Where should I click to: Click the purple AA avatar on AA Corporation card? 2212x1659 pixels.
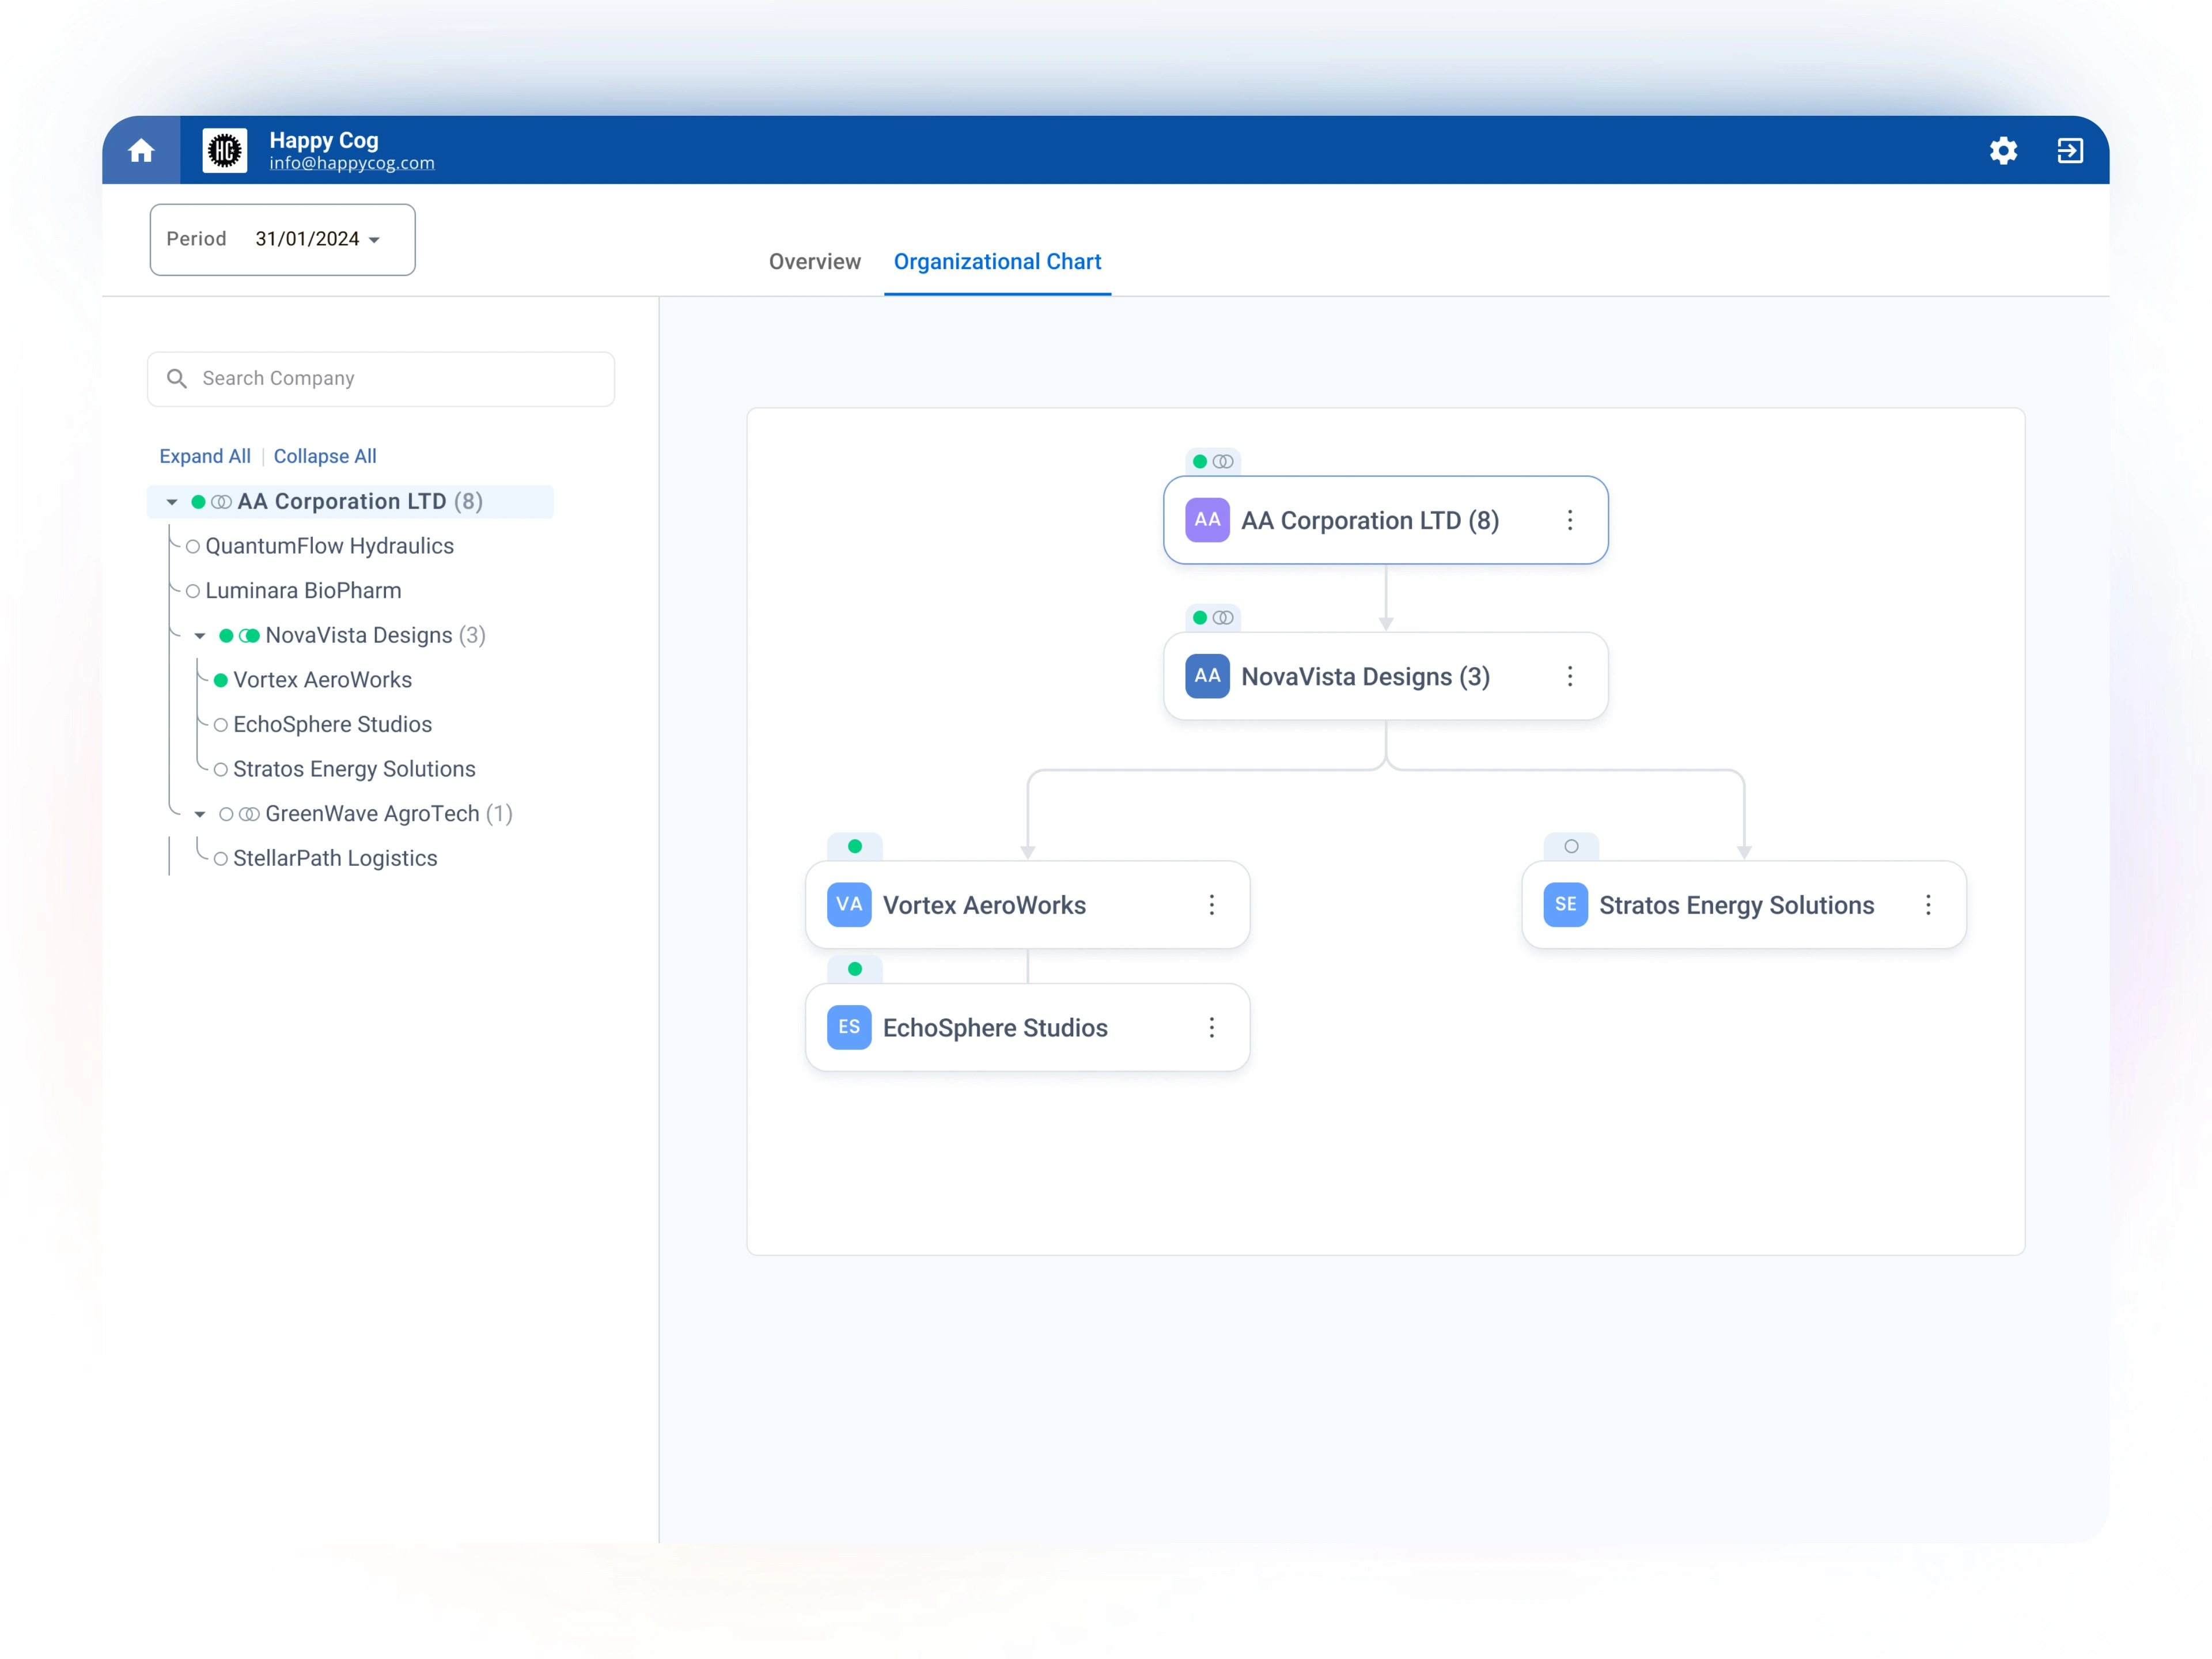[x=1207, y=520]
